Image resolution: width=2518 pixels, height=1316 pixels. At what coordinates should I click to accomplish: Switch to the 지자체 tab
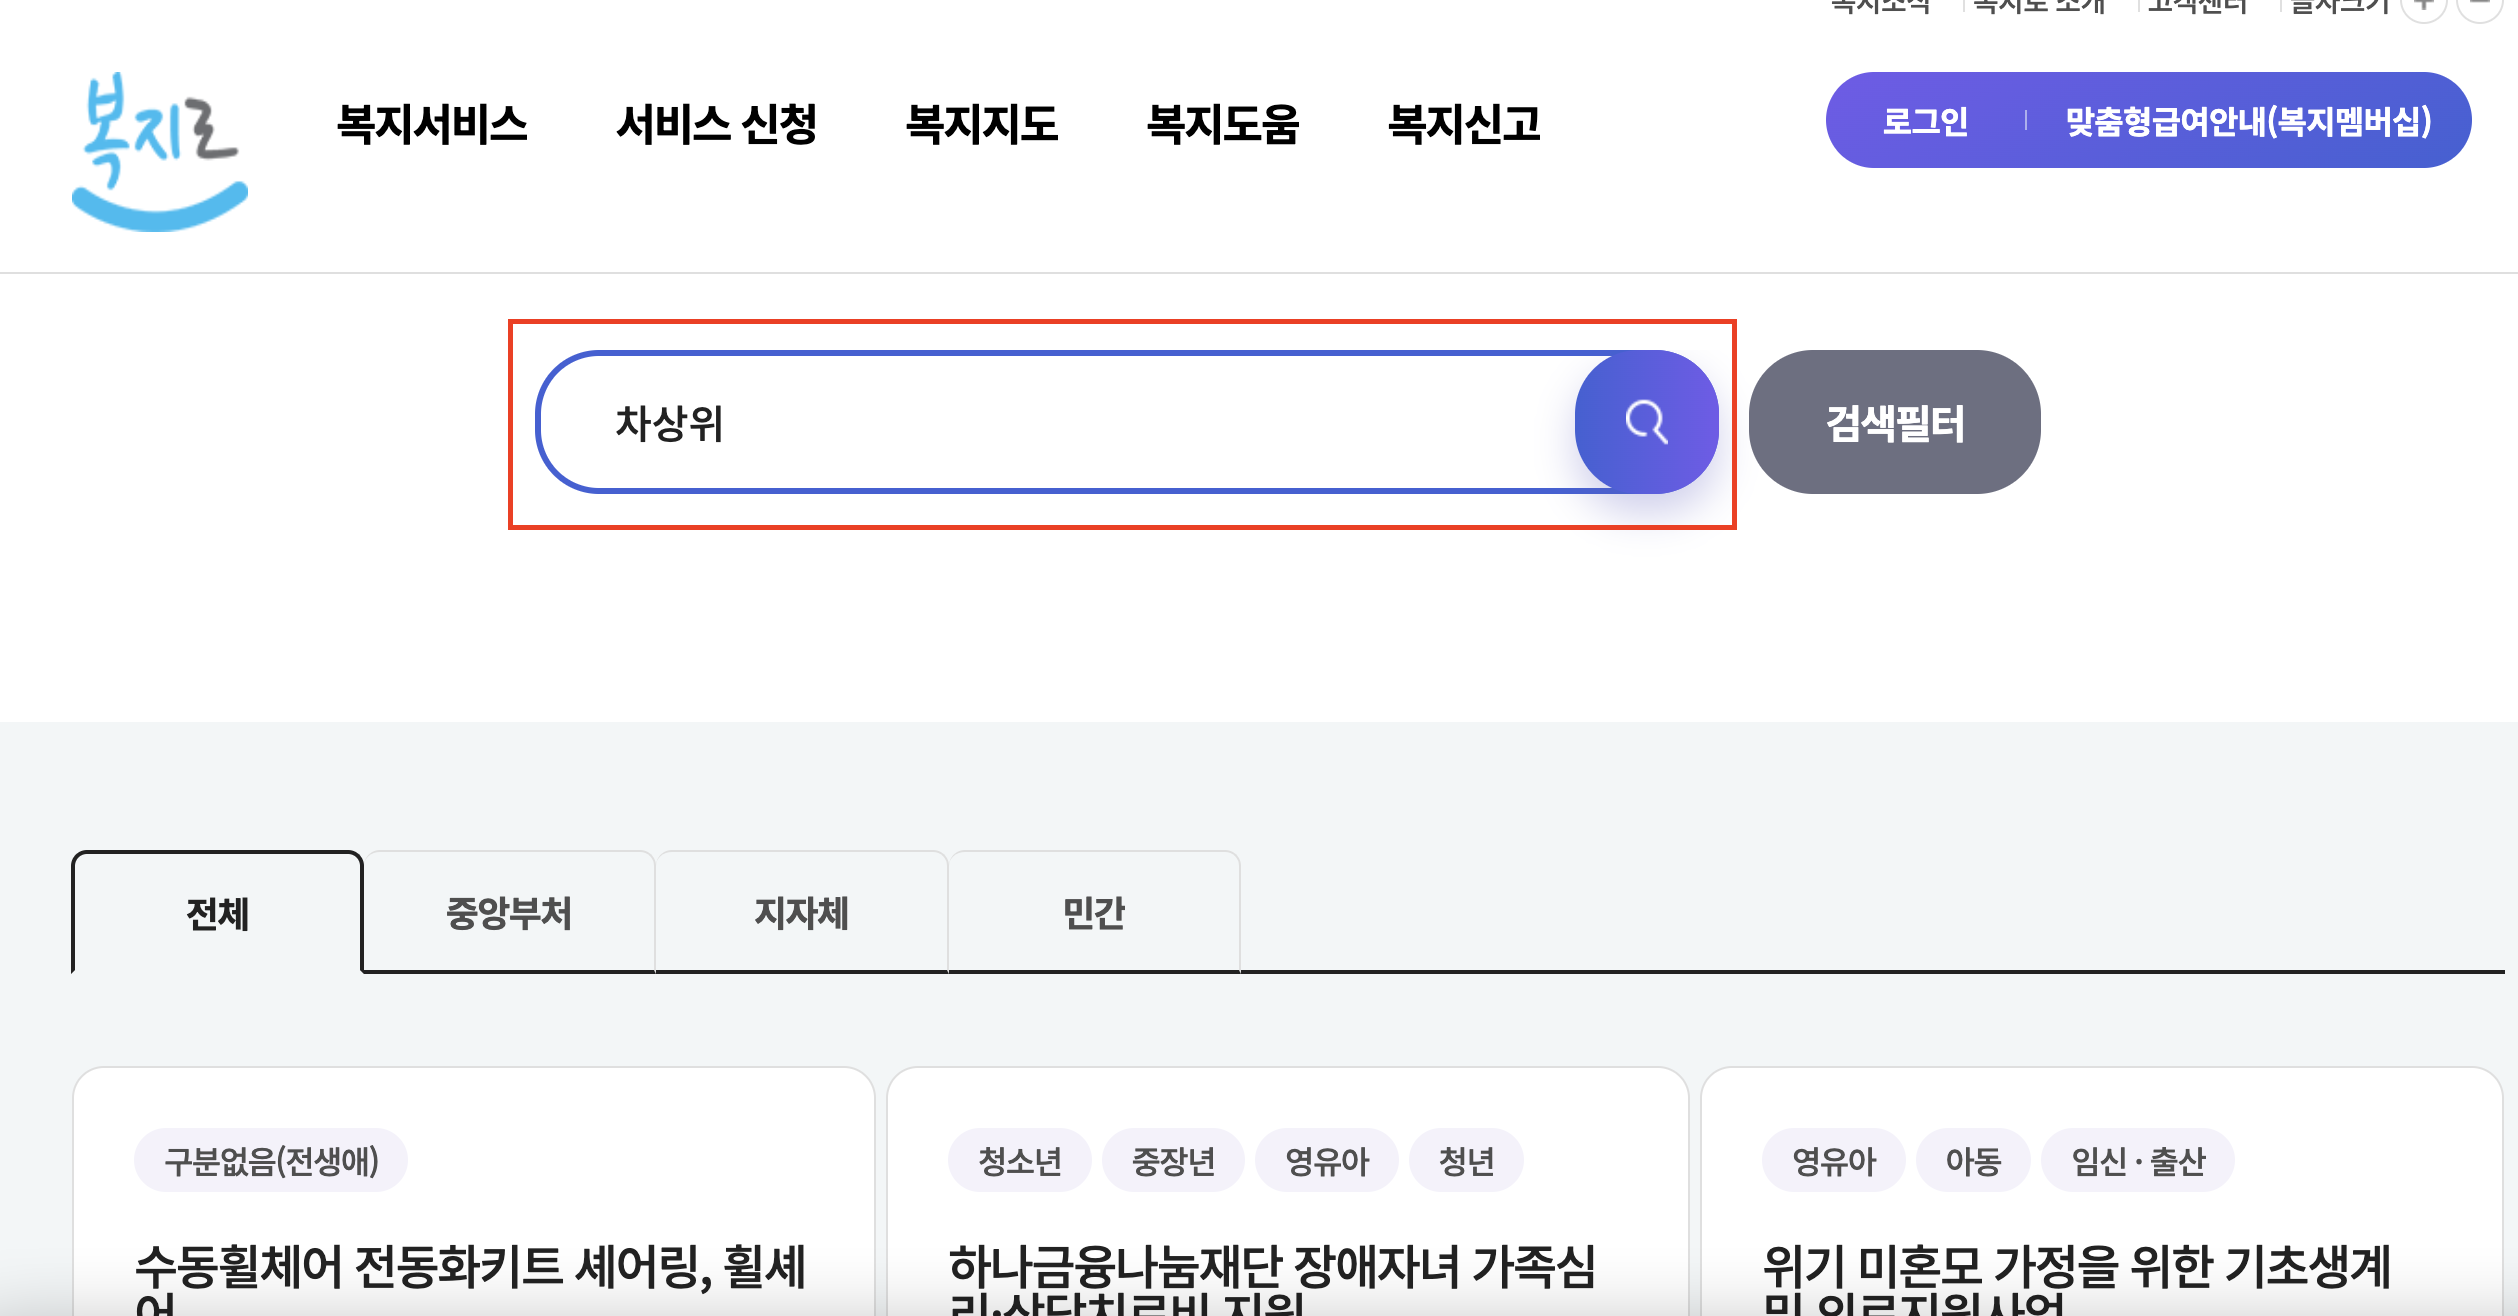801,913
